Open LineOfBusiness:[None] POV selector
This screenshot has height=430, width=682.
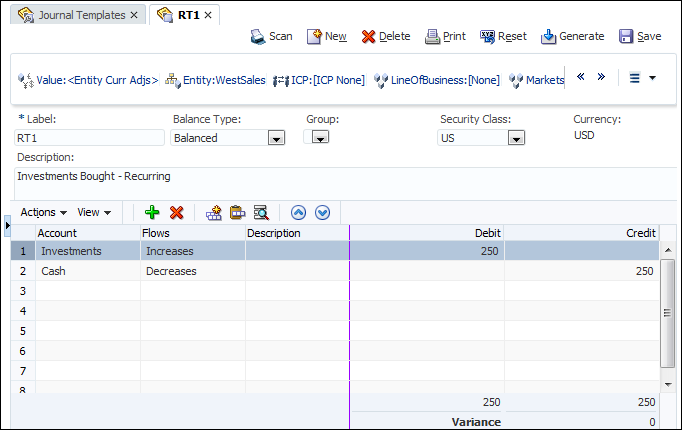point(437,80)
